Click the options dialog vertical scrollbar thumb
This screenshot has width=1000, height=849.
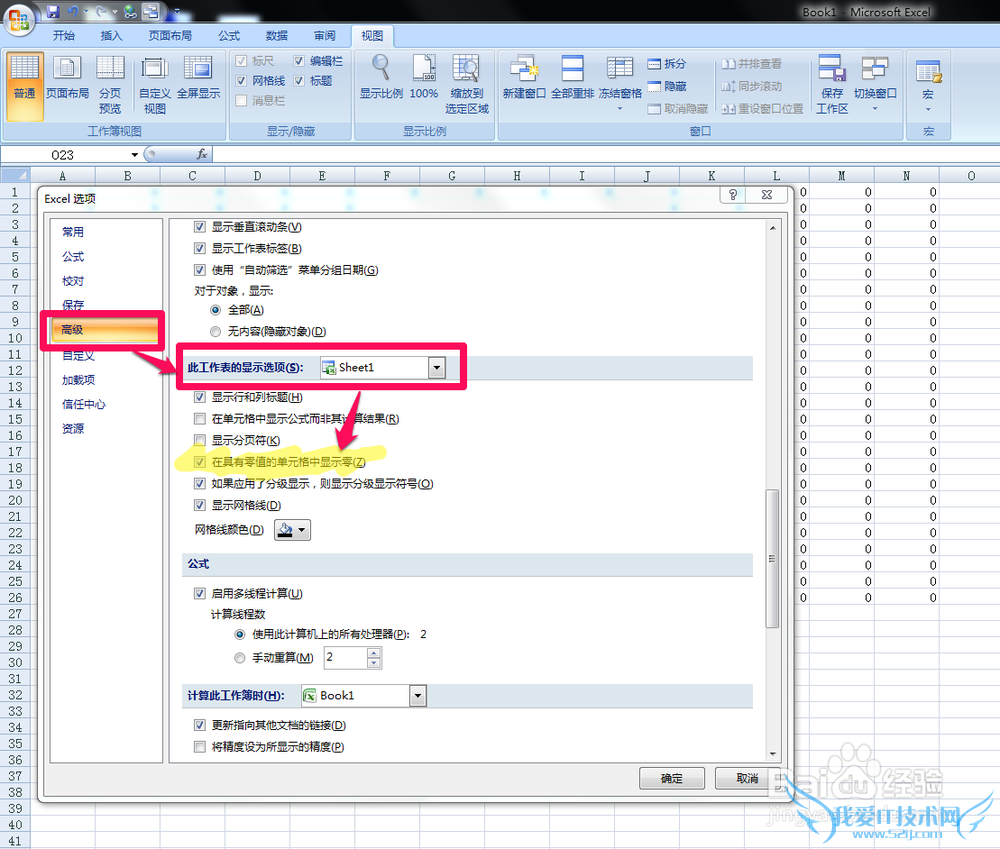tap(772, 559)
